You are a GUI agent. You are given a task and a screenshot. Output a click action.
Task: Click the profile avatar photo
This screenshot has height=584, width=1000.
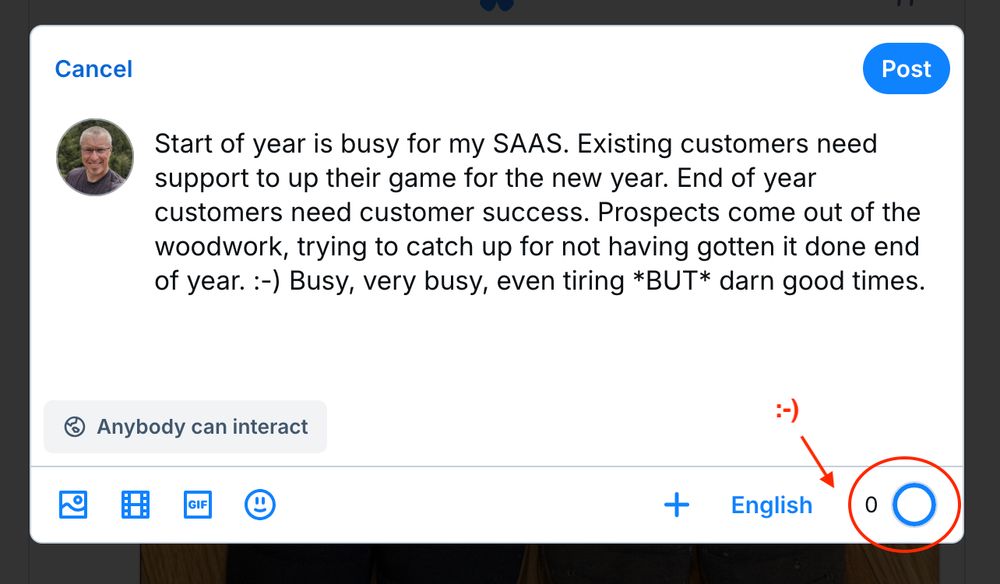(95, 157)
